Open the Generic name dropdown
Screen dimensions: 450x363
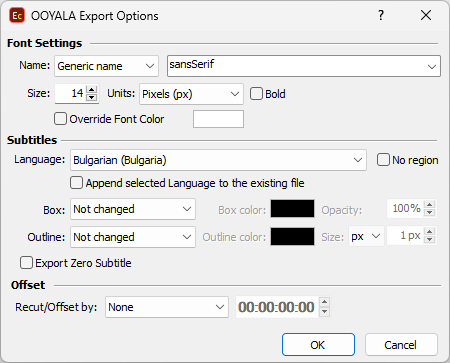click(106, 66)
